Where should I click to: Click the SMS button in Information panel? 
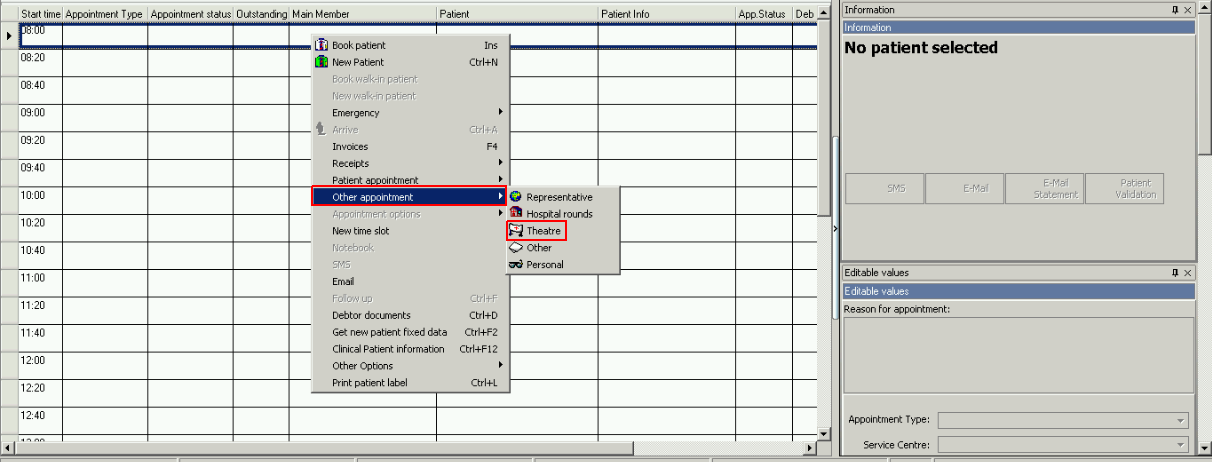point(885,188)
